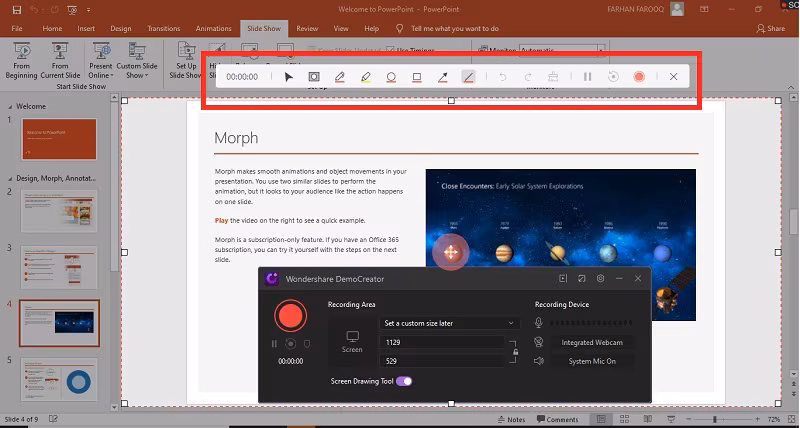Select the spotlight tool in drawing toolbar
800x428 pixels.
pyautogui.click(x=314, y=77)
